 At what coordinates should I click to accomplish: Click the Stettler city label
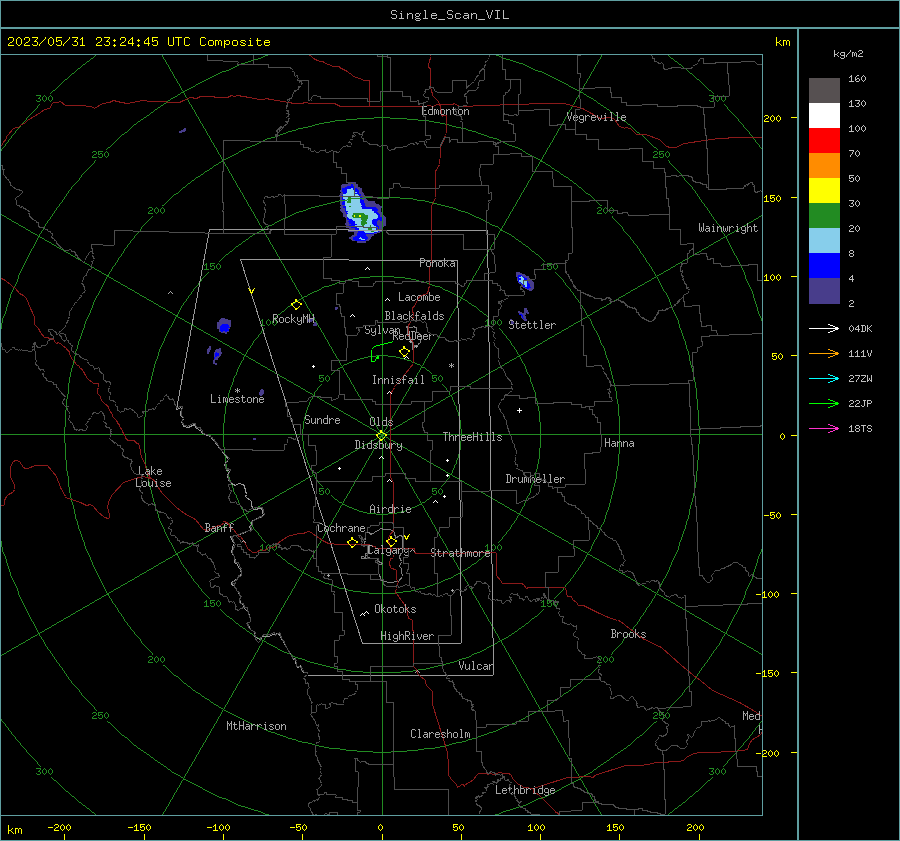pos(532,325)
